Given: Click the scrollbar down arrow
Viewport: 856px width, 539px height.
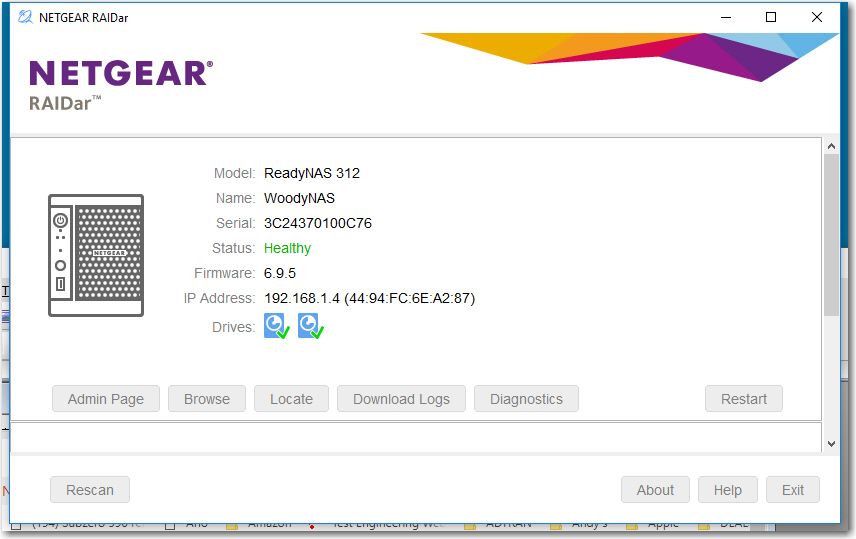Looking at the screenshot, I should [x=831, y=443].
